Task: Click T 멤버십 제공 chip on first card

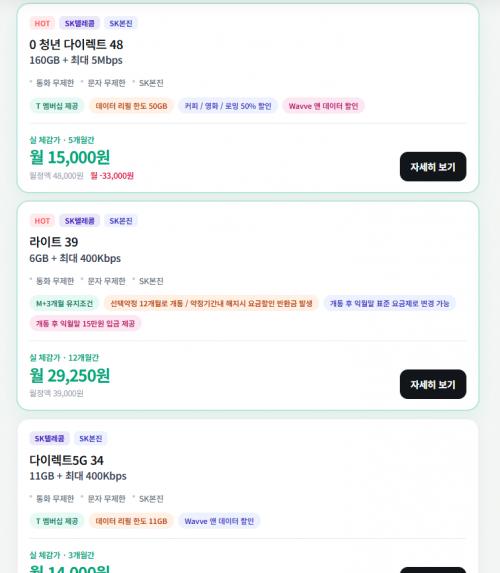Action: 57,106
